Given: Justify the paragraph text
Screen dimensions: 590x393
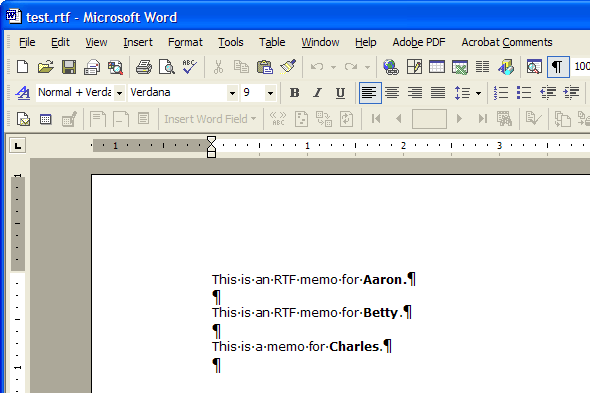Looking at the screenshot, I should pos(438,93).
